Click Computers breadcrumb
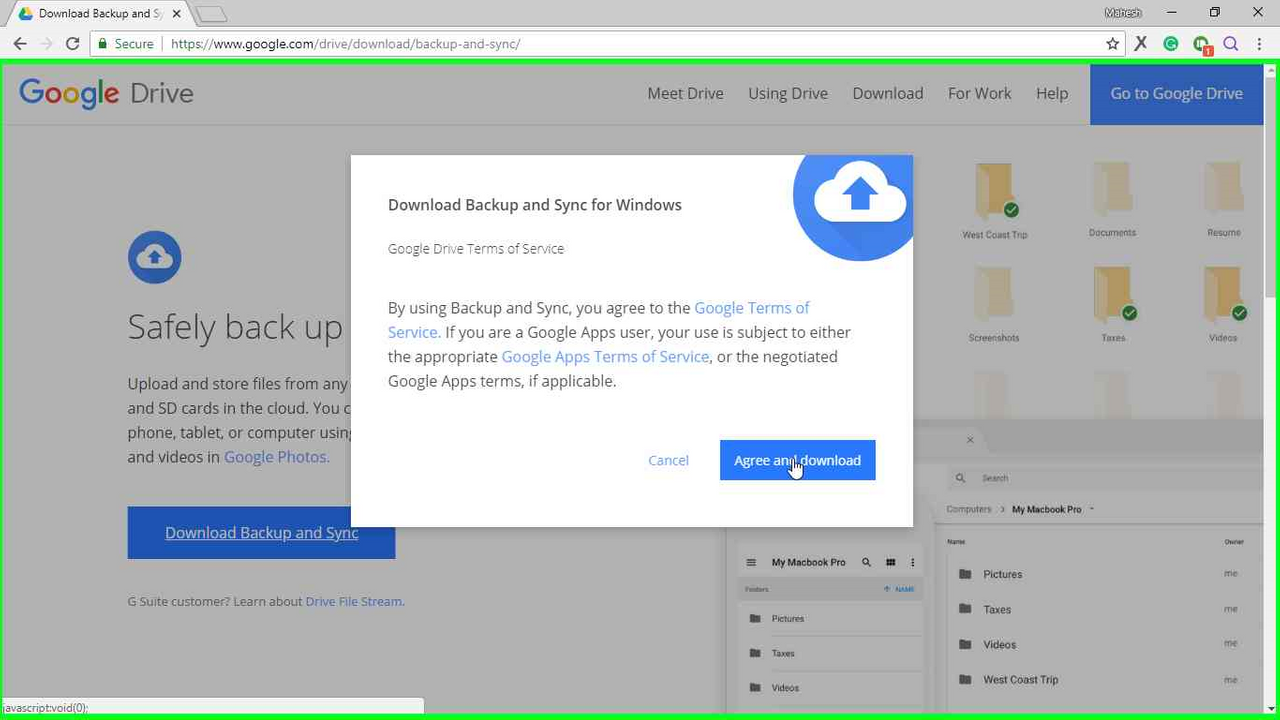 tap(968, 509)
